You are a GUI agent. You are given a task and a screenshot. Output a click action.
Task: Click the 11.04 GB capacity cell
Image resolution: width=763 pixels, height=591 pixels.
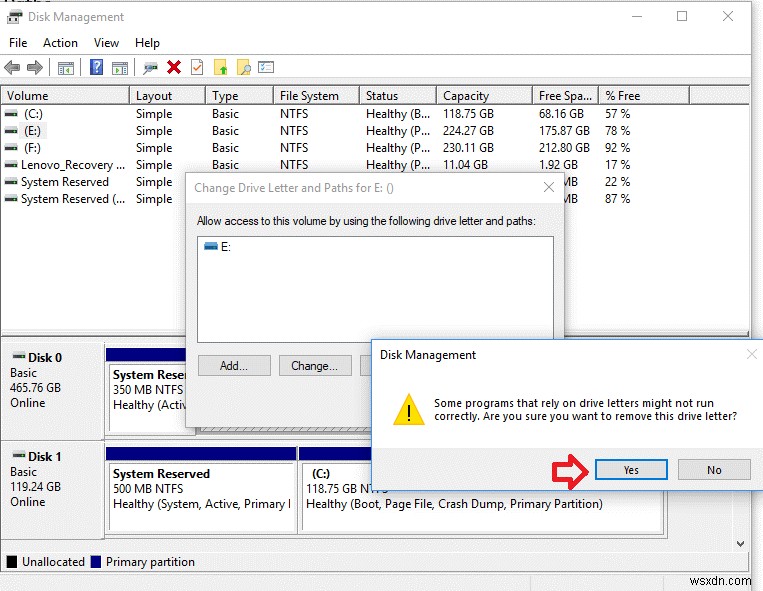click(465, 165)
